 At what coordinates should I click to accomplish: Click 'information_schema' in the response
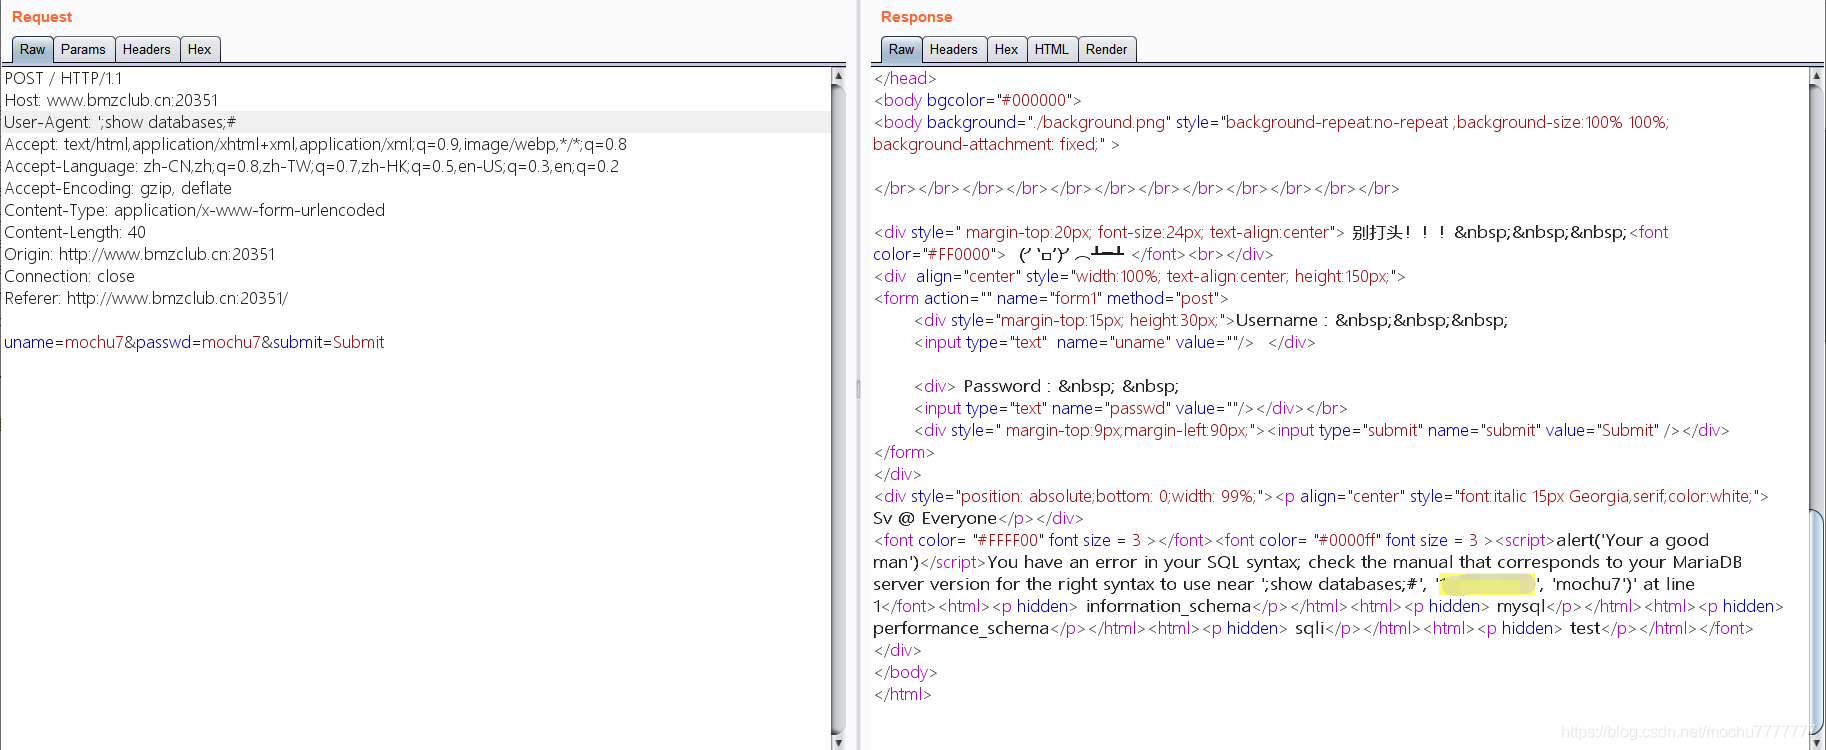pyautogui.click(x=1168, y=606)
